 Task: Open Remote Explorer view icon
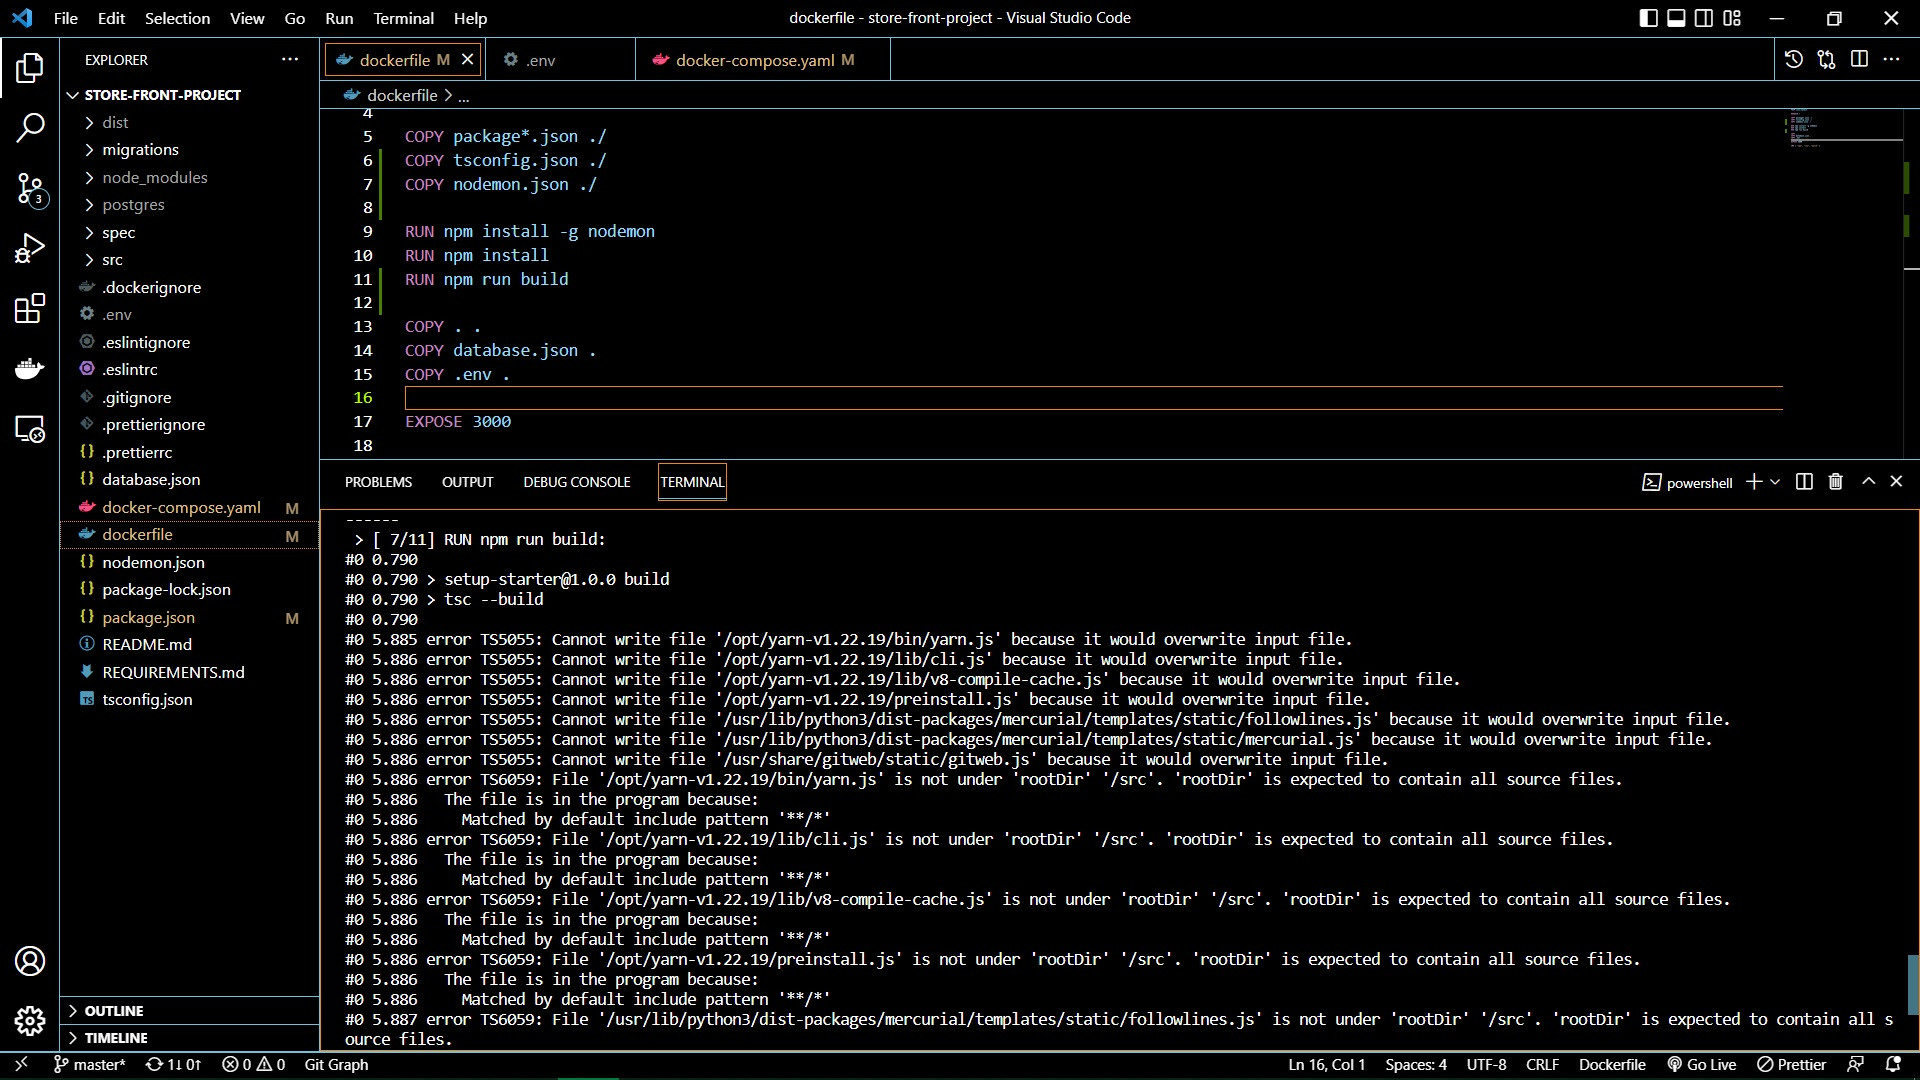30,429
